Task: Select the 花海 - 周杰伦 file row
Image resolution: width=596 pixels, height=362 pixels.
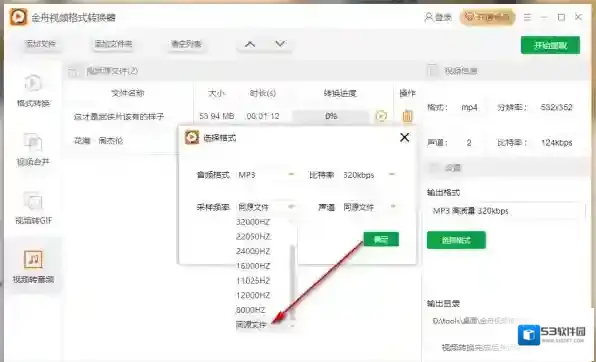Action: (98, 141)
